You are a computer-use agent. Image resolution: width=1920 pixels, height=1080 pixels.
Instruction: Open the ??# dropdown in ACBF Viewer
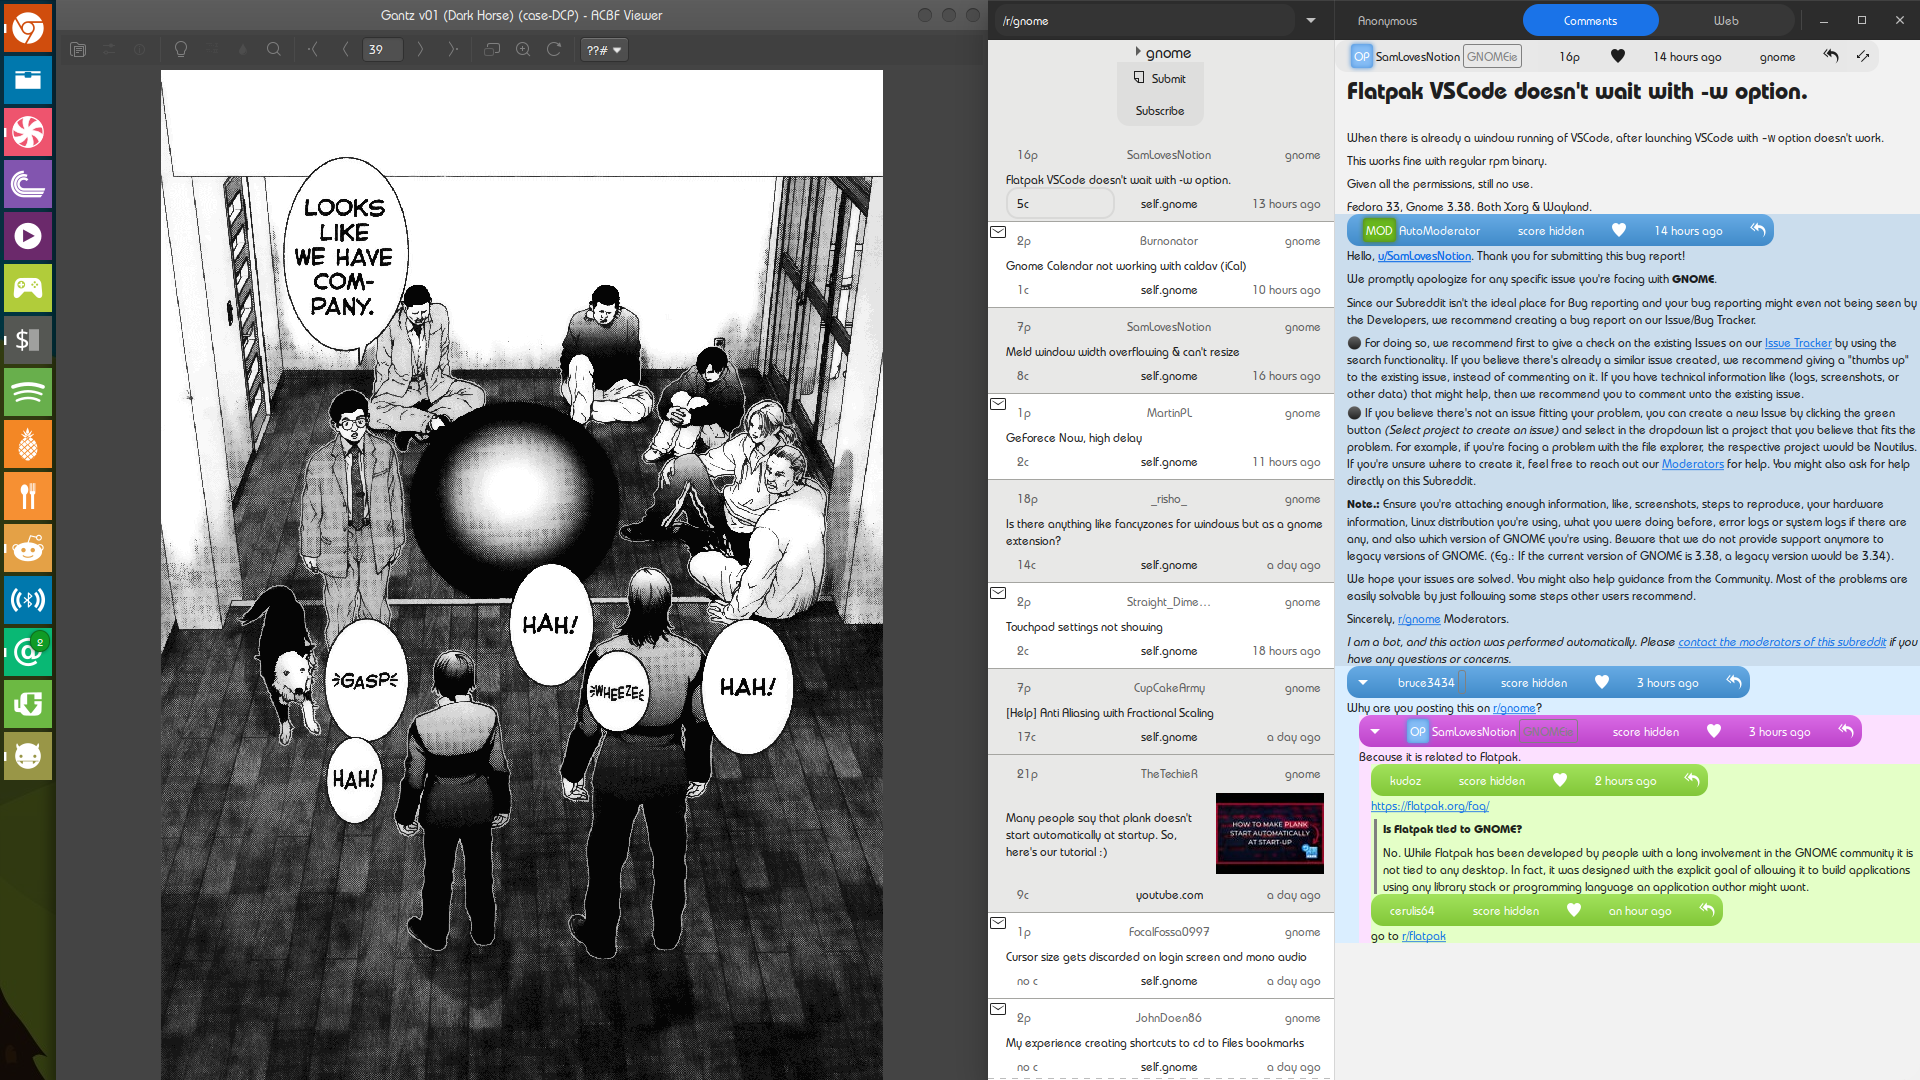604,50
